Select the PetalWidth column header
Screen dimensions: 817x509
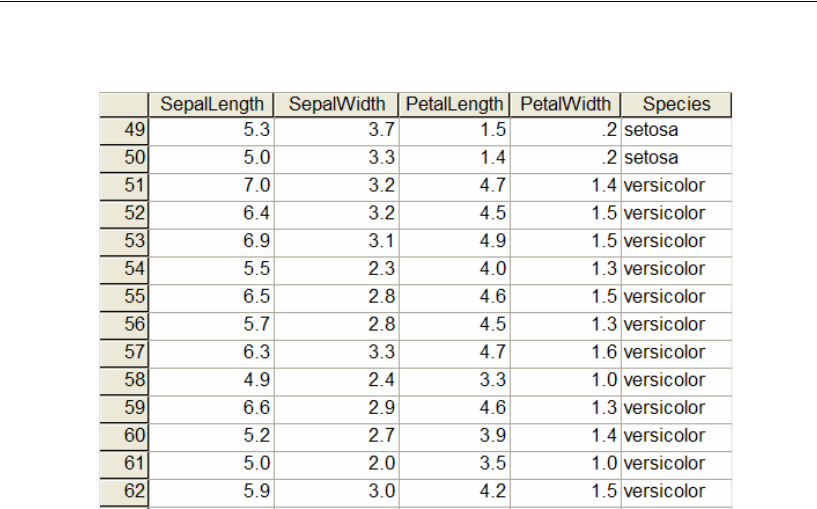point(564,104)
